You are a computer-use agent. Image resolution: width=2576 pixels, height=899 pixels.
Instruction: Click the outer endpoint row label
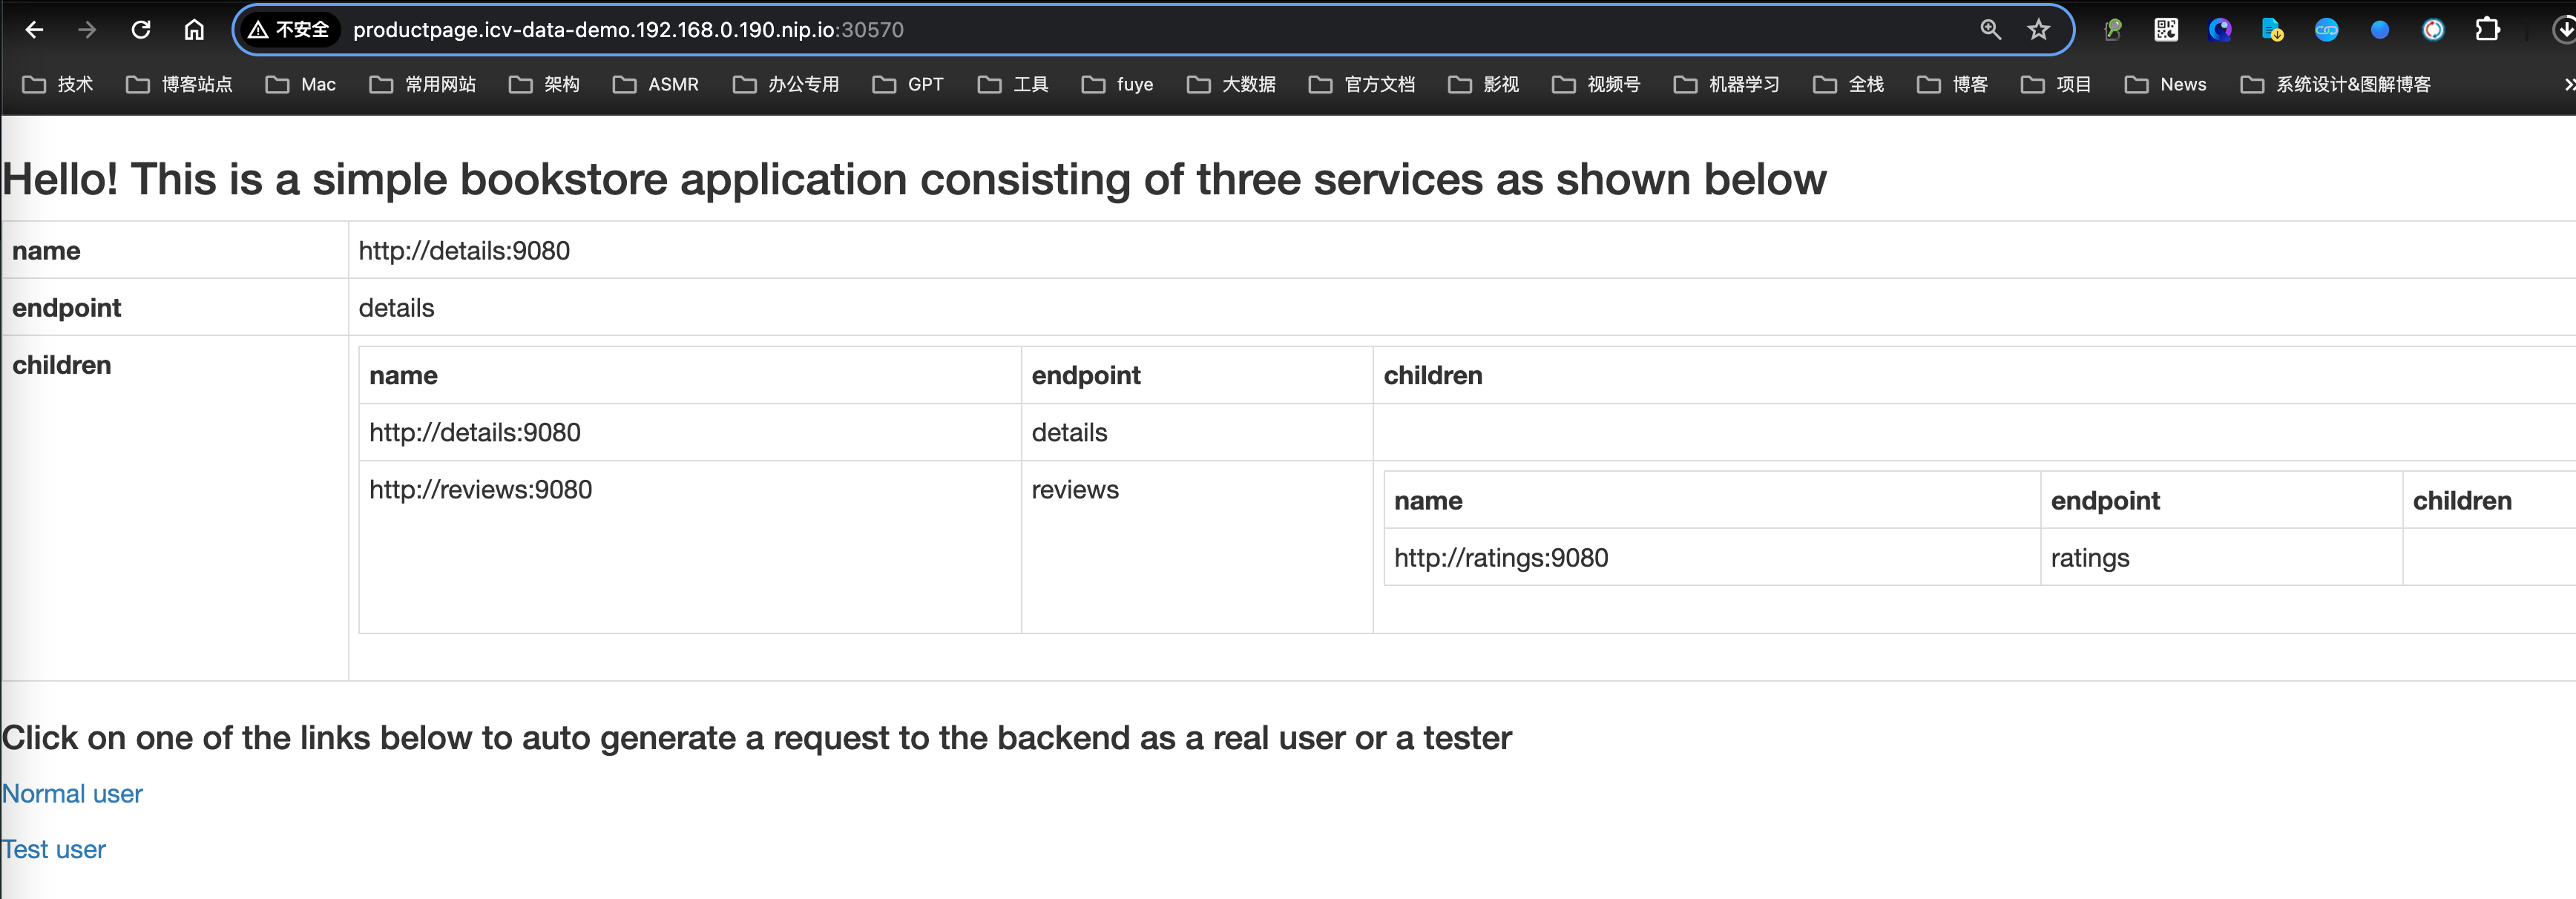click(66, 308)
